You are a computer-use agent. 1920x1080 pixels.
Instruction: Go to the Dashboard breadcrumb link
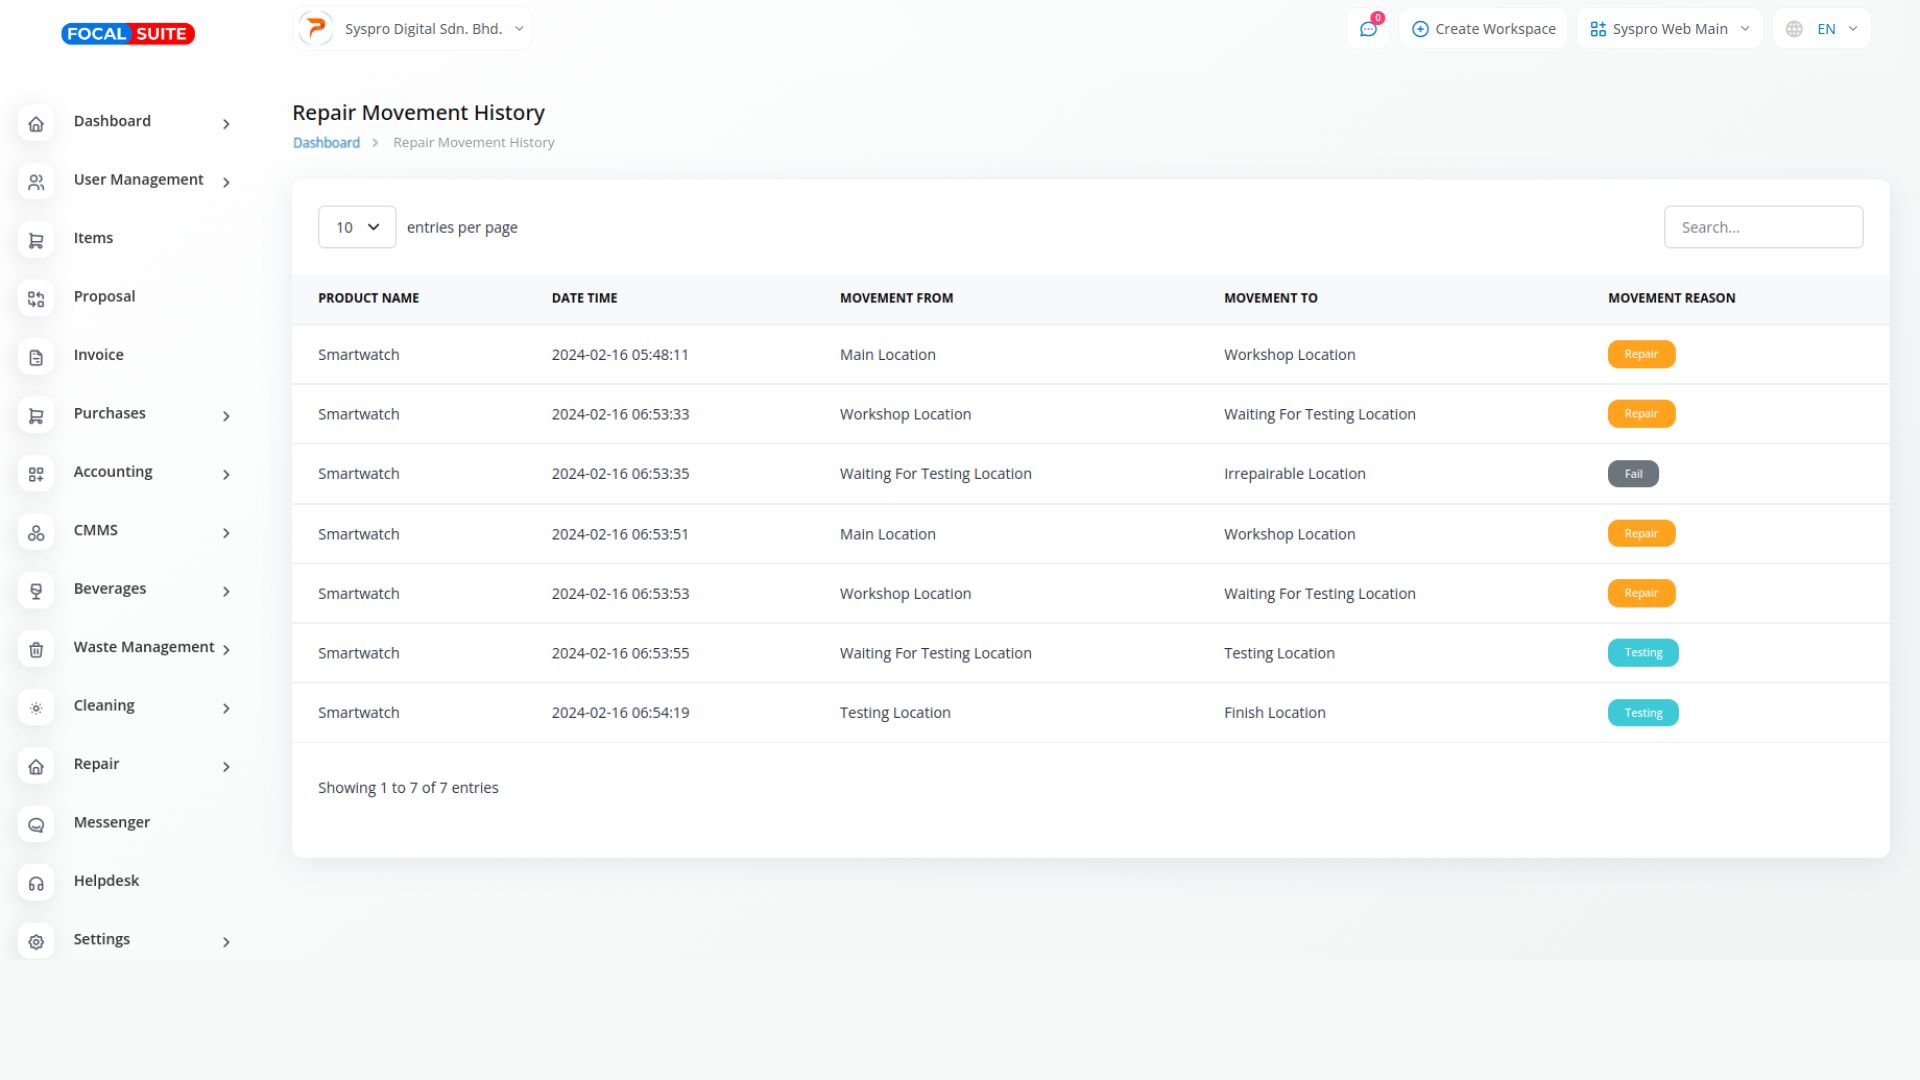point(326,143)
